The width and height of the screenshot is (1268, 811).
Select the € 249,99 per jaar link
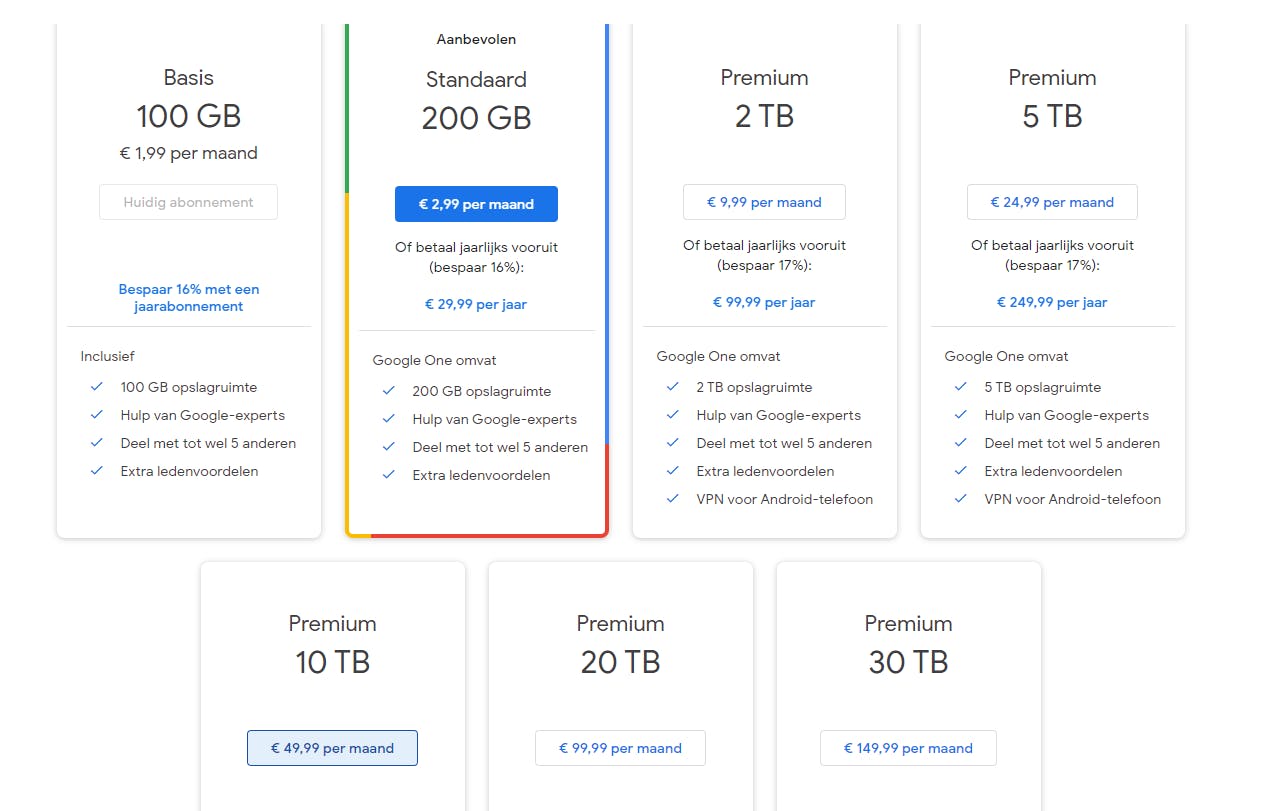(1052, 302)
